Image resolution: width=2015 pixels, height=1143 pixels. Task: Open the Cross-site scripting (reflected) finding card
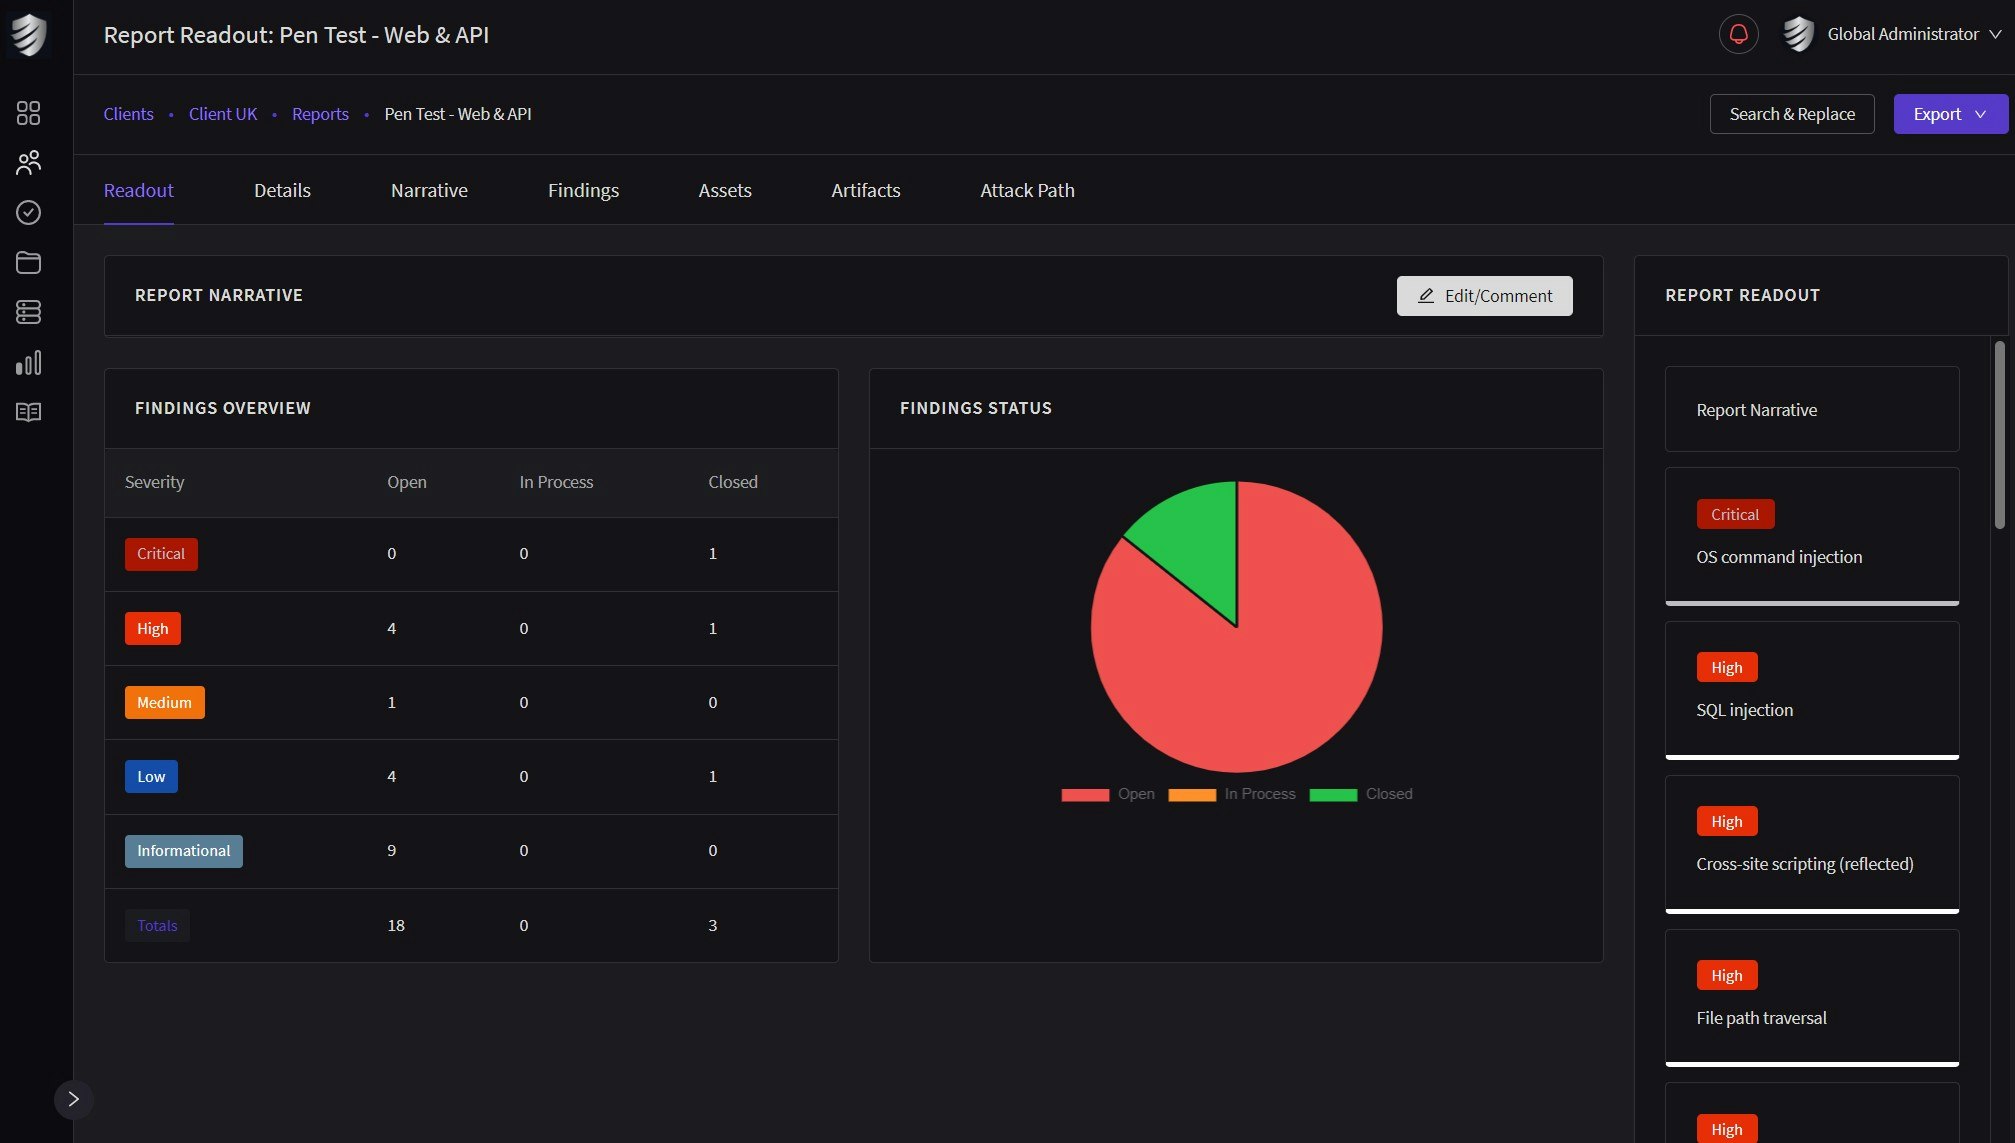[1812, 844]
